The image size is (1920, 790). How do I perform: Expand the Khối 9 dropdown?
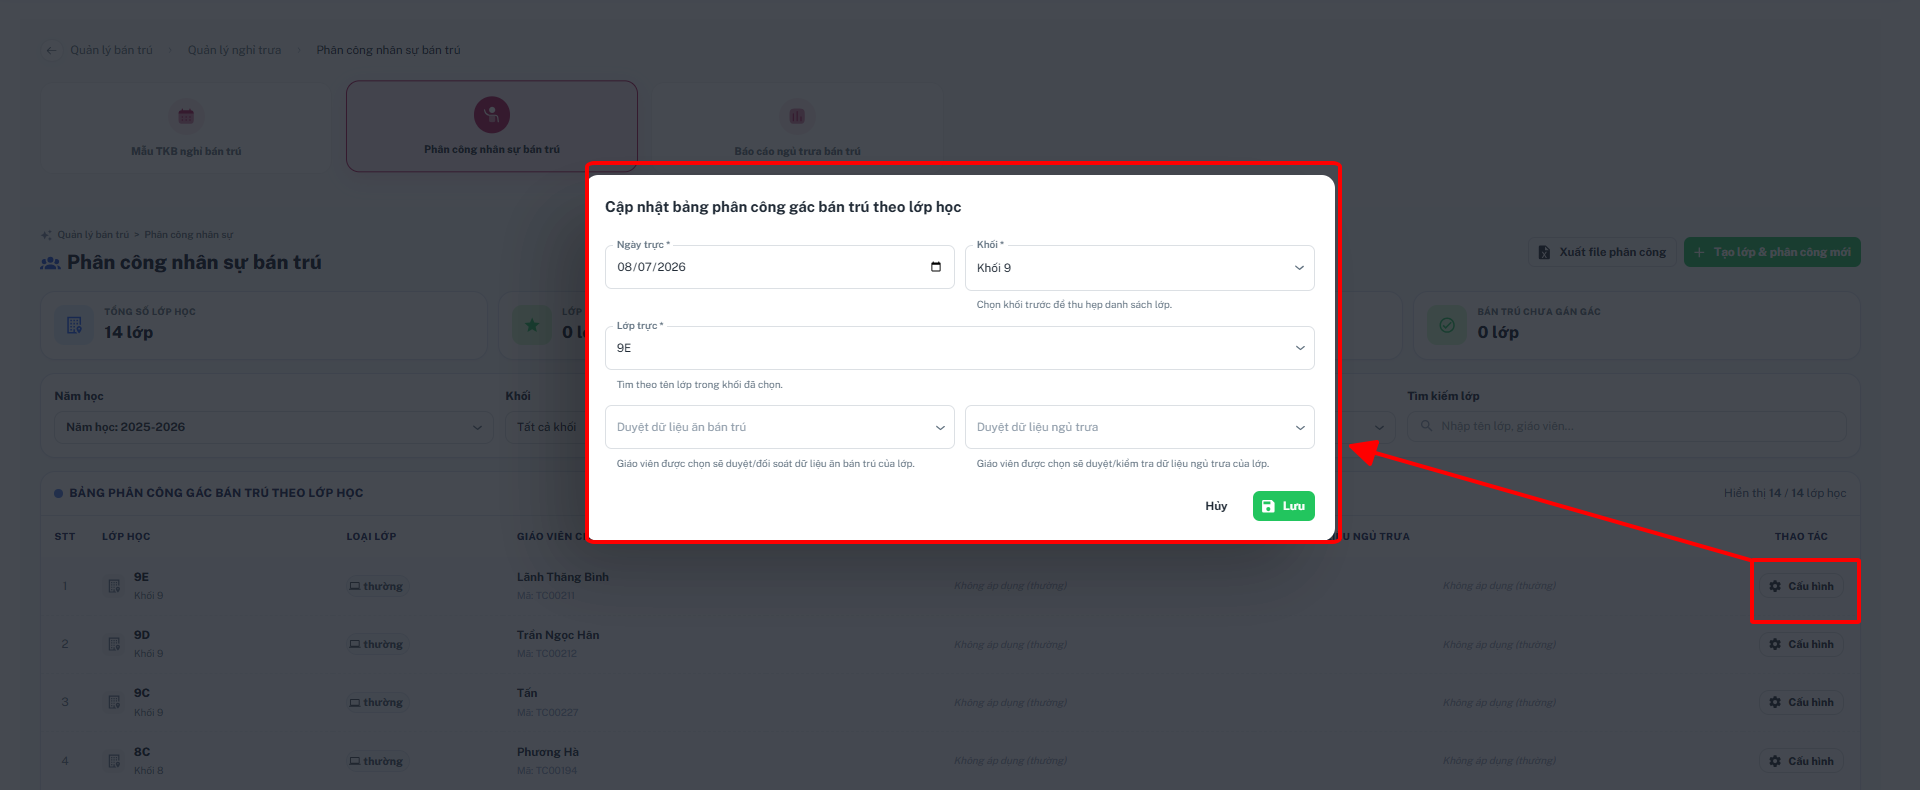pos(1139,268)
